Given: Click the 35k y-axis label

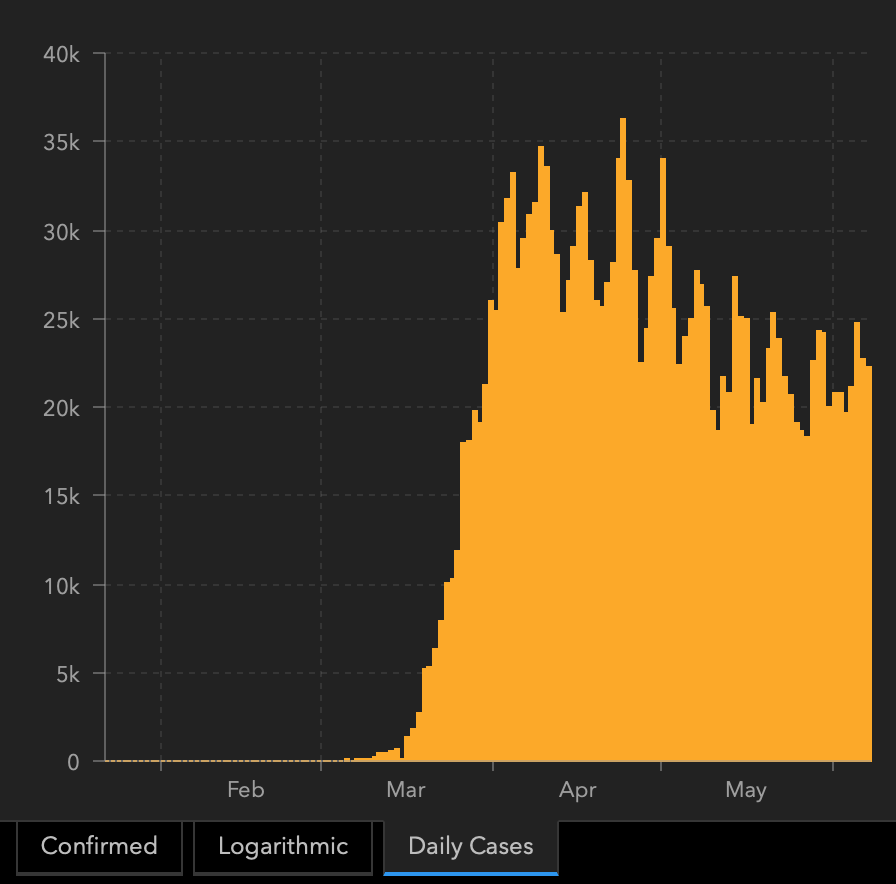Looking at the screenshot, I should [61, 142].
